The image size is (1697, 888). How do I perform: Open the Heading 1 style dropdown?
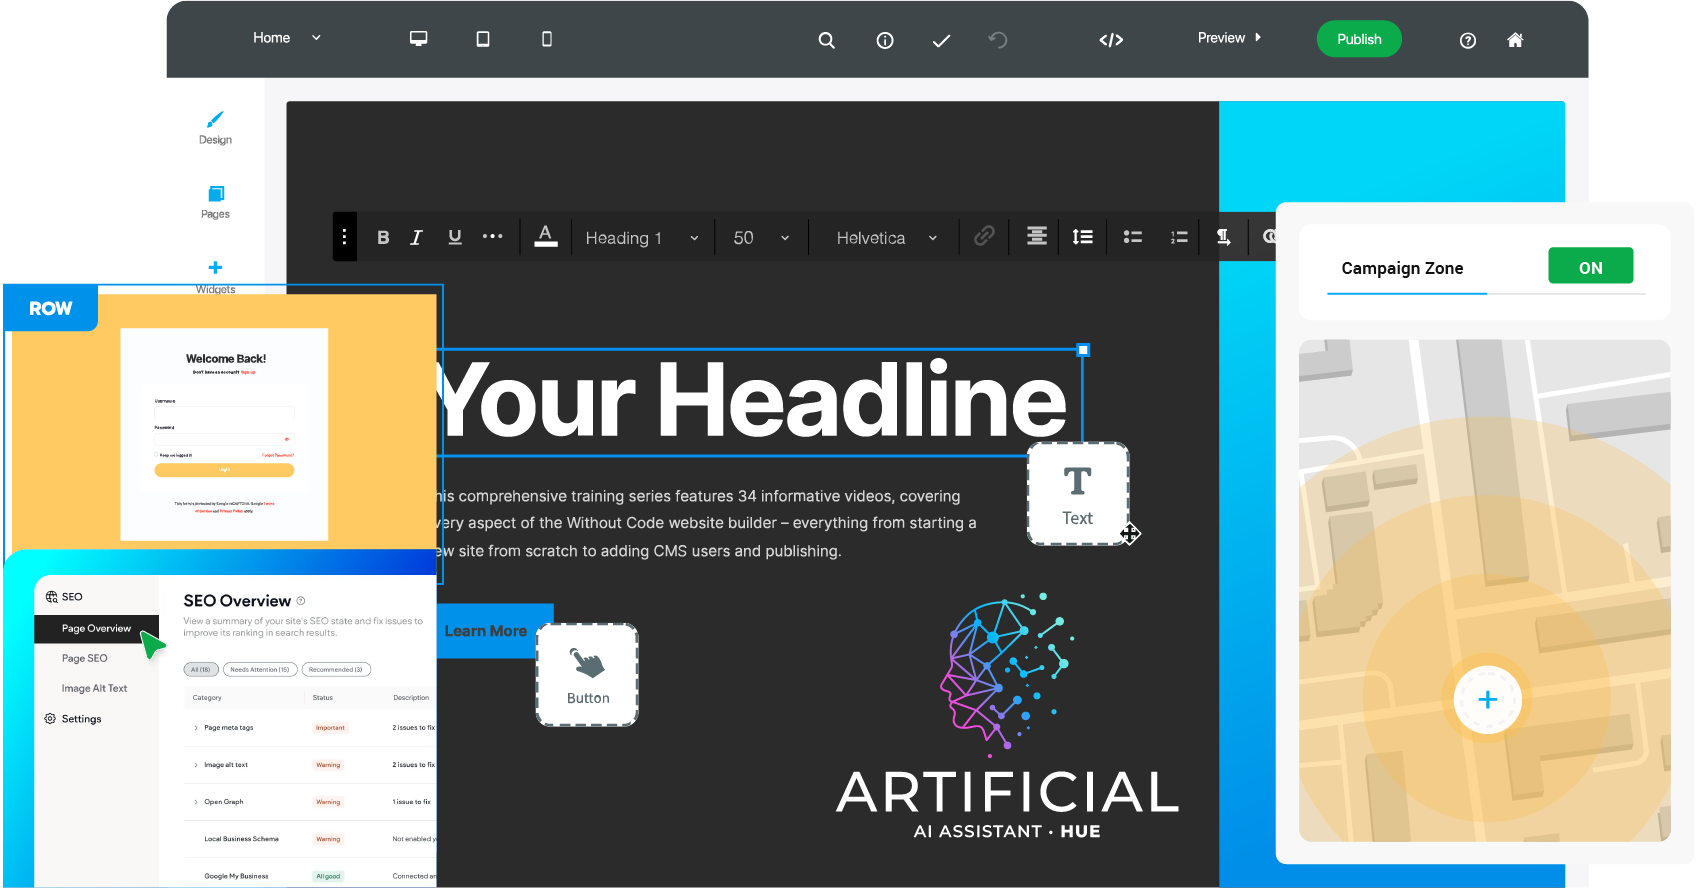tap(642, 238)
